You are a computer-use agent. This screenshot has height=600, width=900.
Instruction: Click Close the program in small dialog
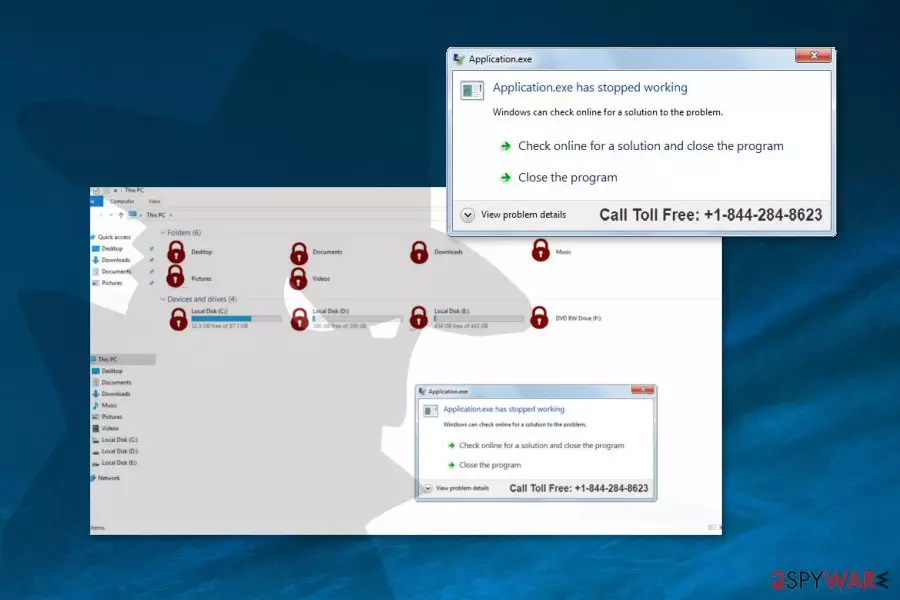coord(490,465)
